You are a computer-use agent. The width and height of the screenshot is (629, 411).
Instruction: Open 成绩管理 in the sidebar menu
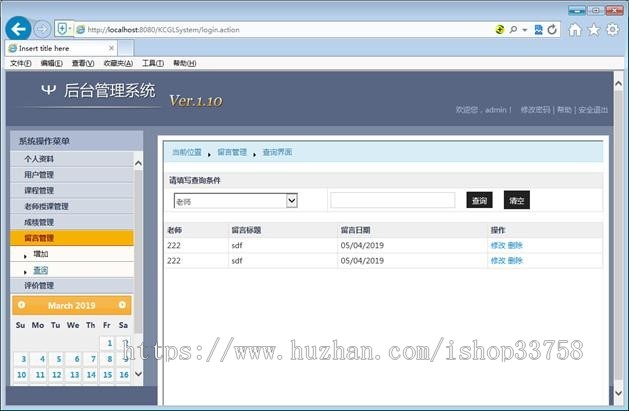coord(72,222)
